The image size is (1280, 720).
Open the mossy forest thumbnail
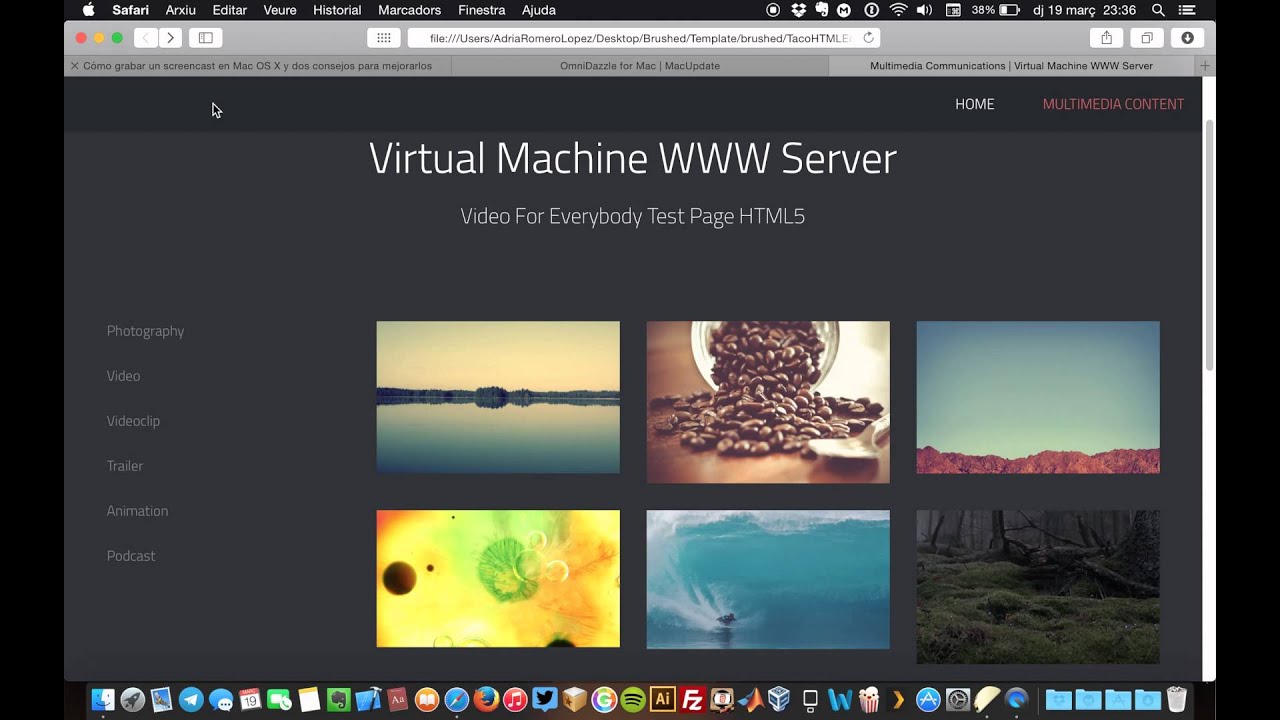point(1038,587)
